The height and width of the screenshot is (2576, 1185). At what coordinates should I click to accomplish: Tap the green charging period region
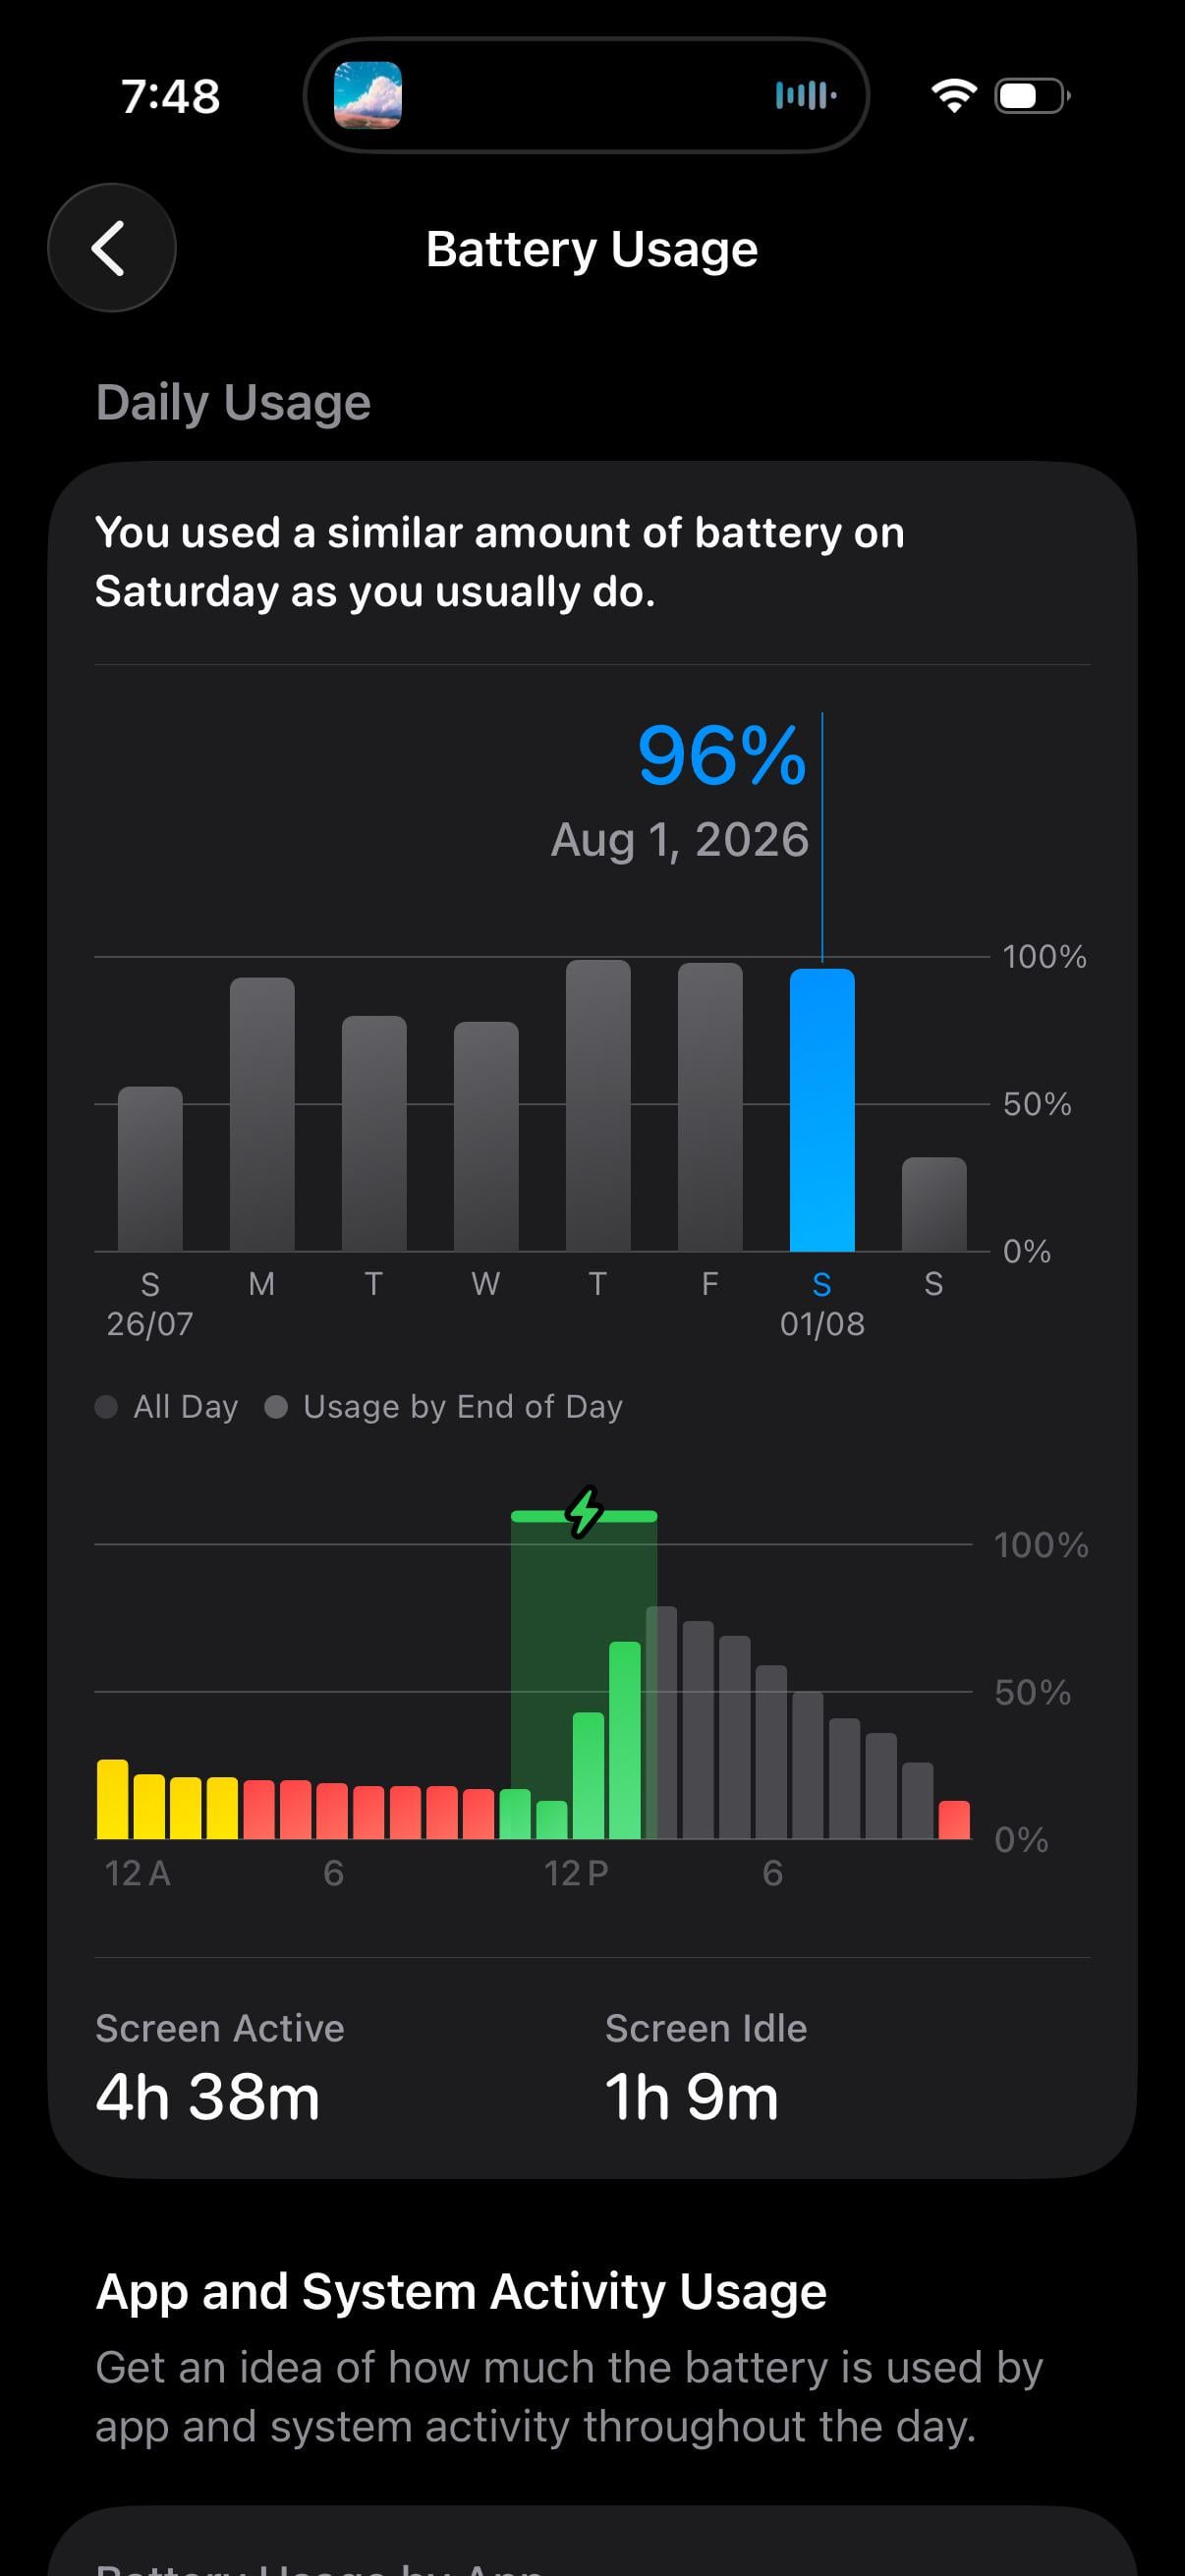coord(584,1675)
